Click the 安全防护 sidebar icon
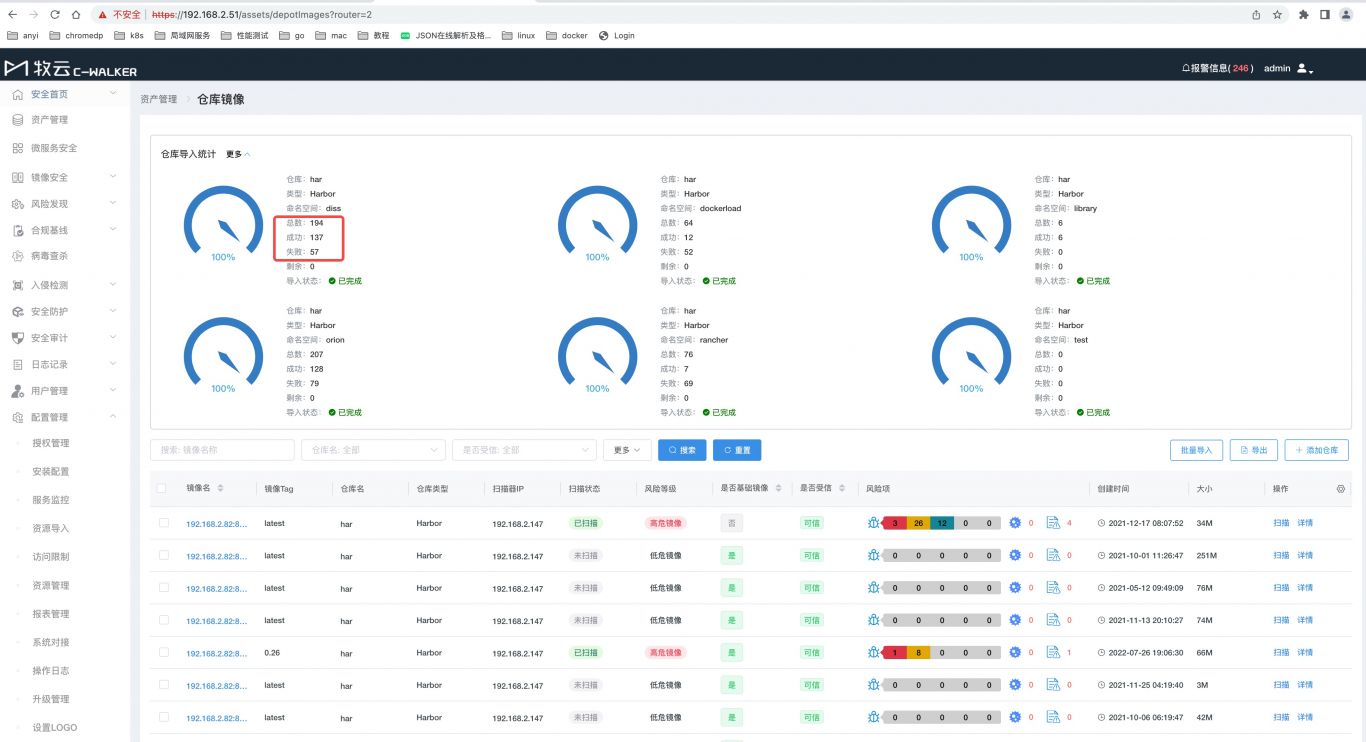This screenshot has width=1366, height=742. 18,311
